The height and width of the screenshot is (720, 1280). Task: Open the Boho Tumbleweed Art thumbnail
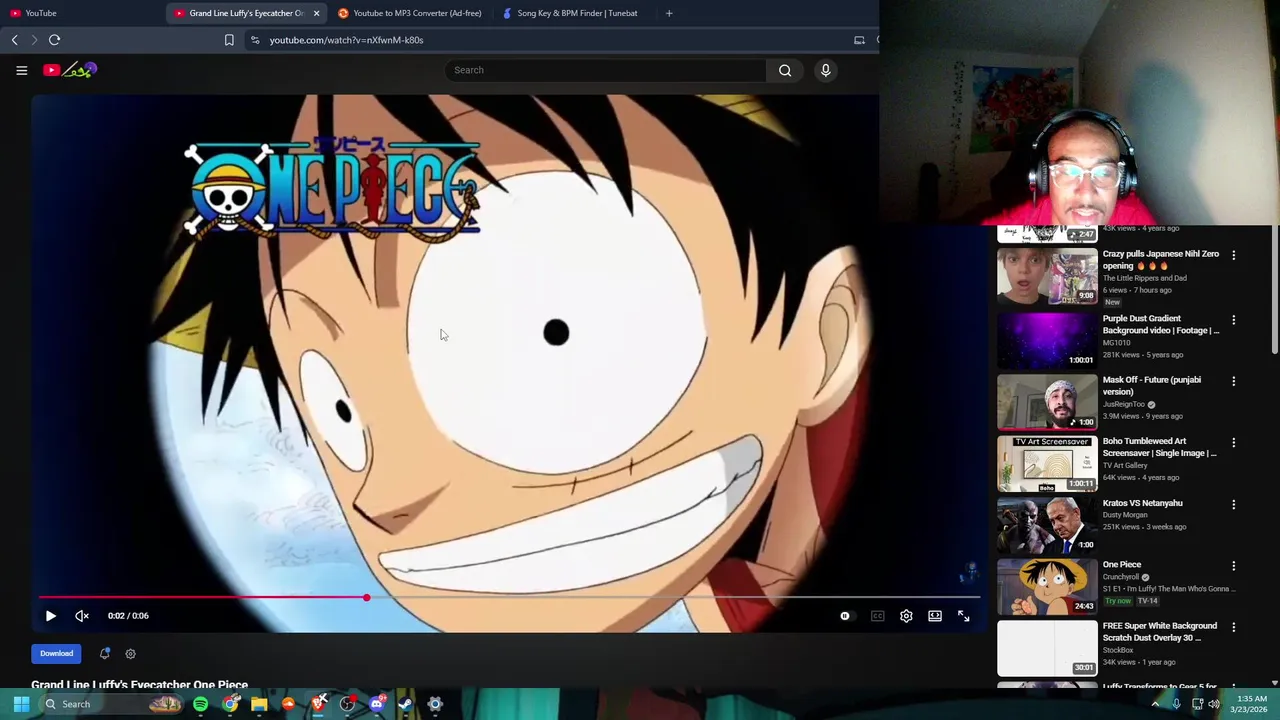[1047, 463]
